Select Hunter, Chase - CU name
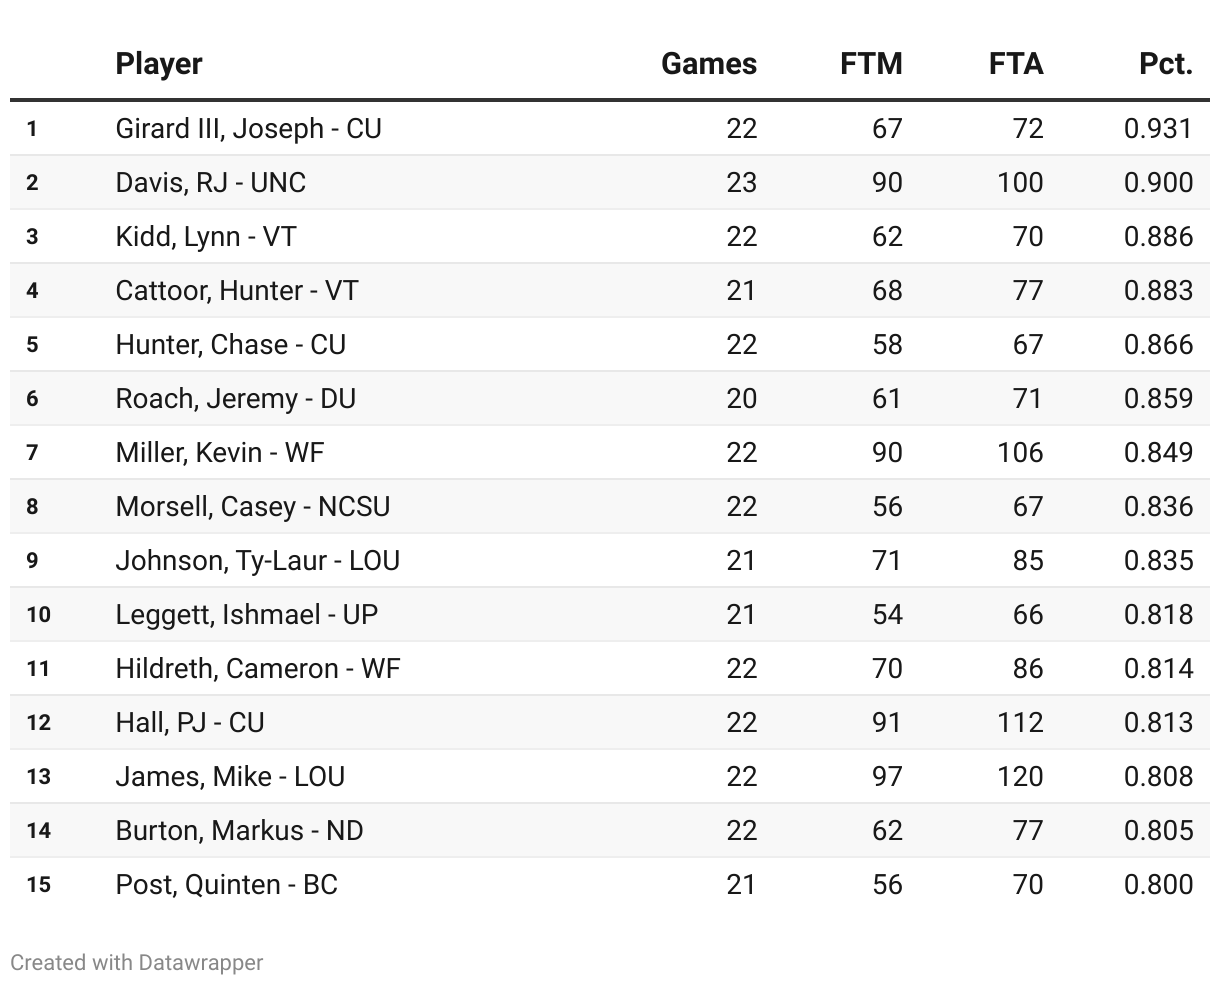The height and width of the screenshot is (986, 1220). 231,344
